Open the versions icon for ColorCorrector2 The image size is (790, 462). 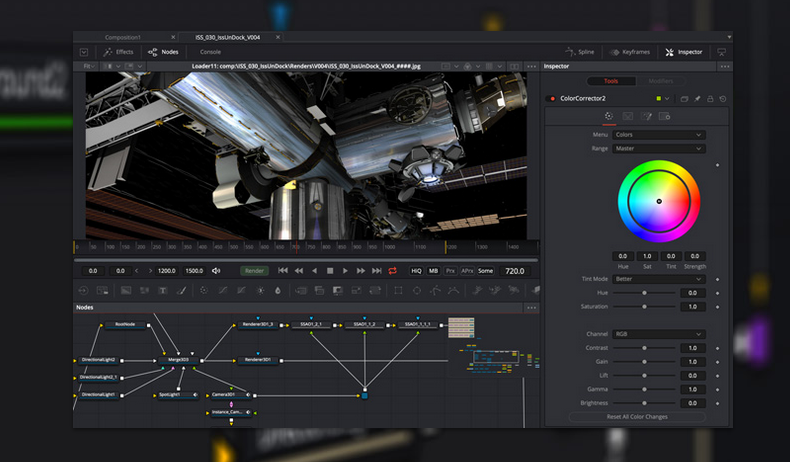coord(684,99)
